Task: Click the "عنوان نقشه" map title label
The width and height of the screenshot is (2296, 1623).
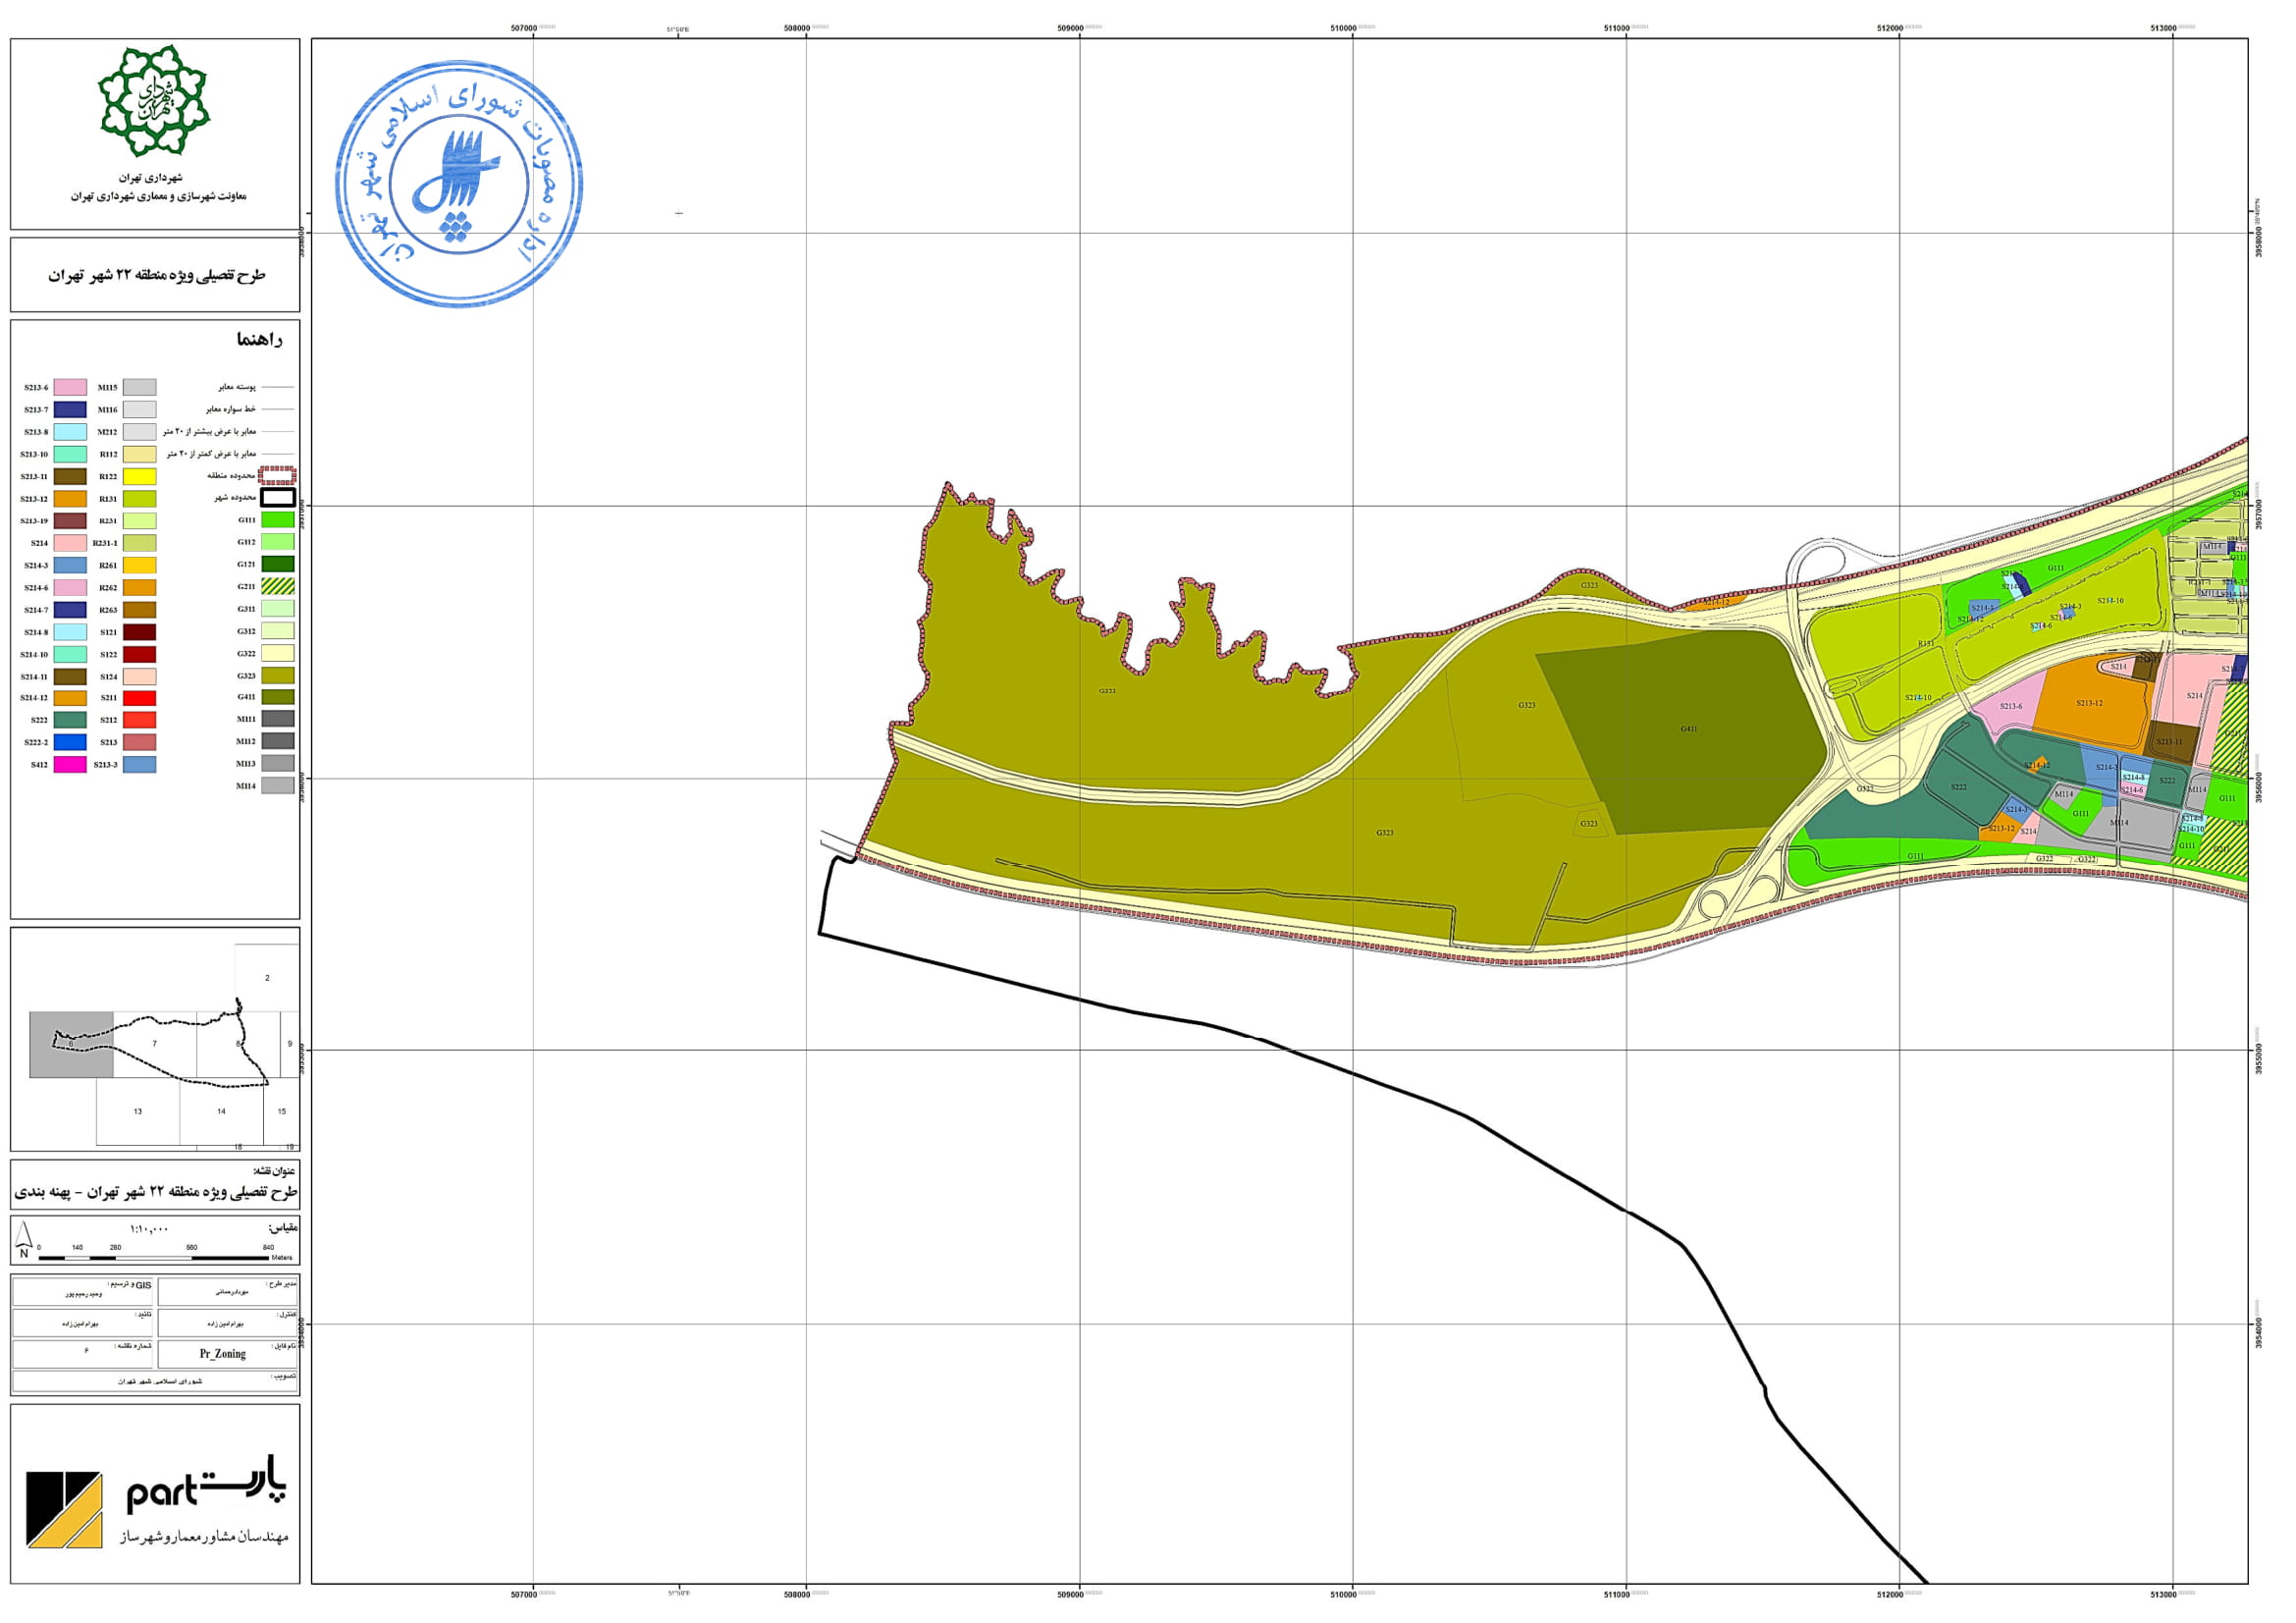Action: pyautogui.click(x=274, y=1170)
